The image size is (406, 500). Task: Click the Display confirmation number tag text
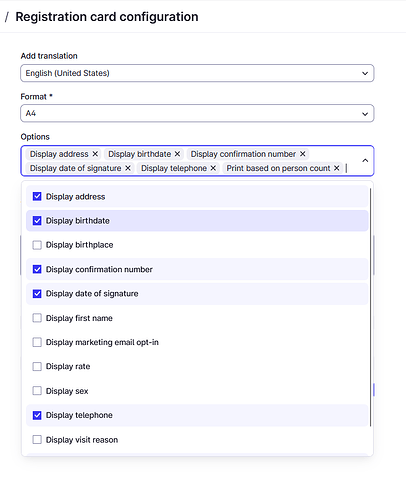coord(243,154)
